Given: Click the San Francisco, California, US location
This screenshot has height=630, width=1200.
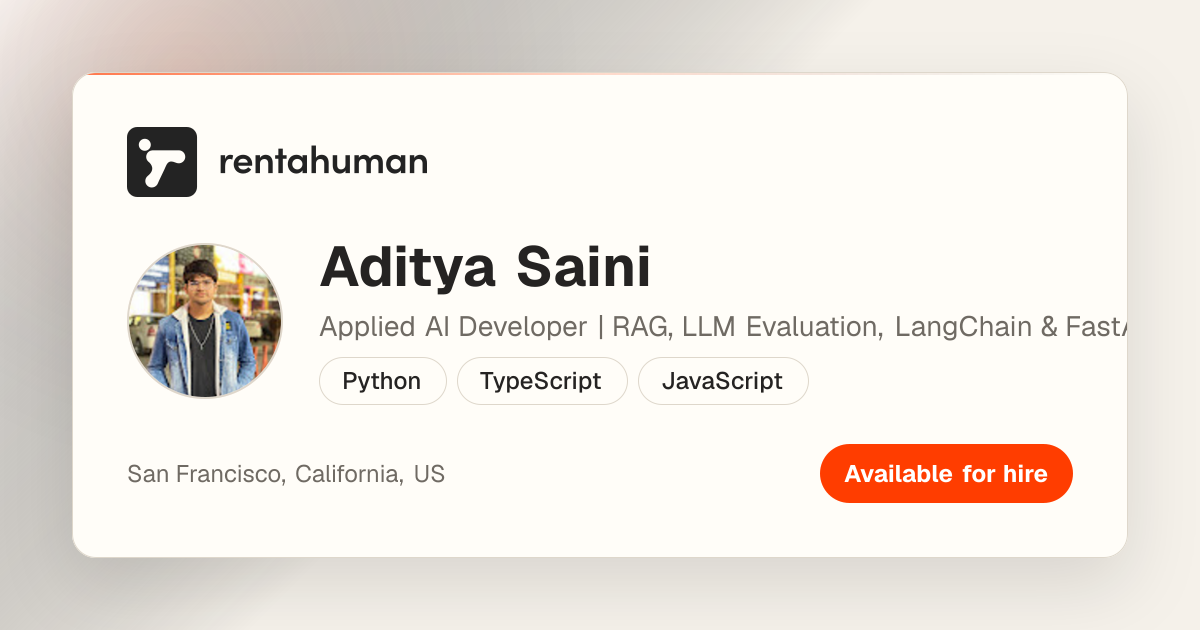Looking at the screenshot, I should [286, 474].
